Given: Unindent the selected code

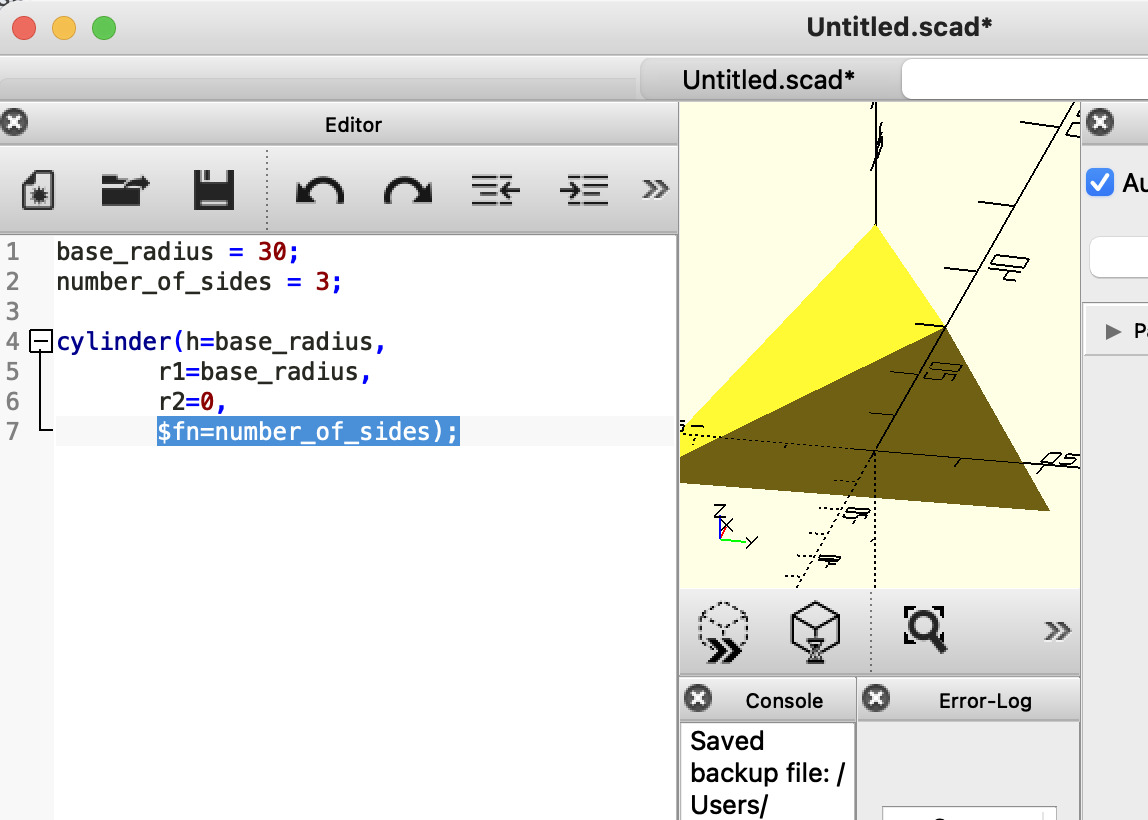Looking at the screenshot, I should pyautogui.click(x=496, y=190).
